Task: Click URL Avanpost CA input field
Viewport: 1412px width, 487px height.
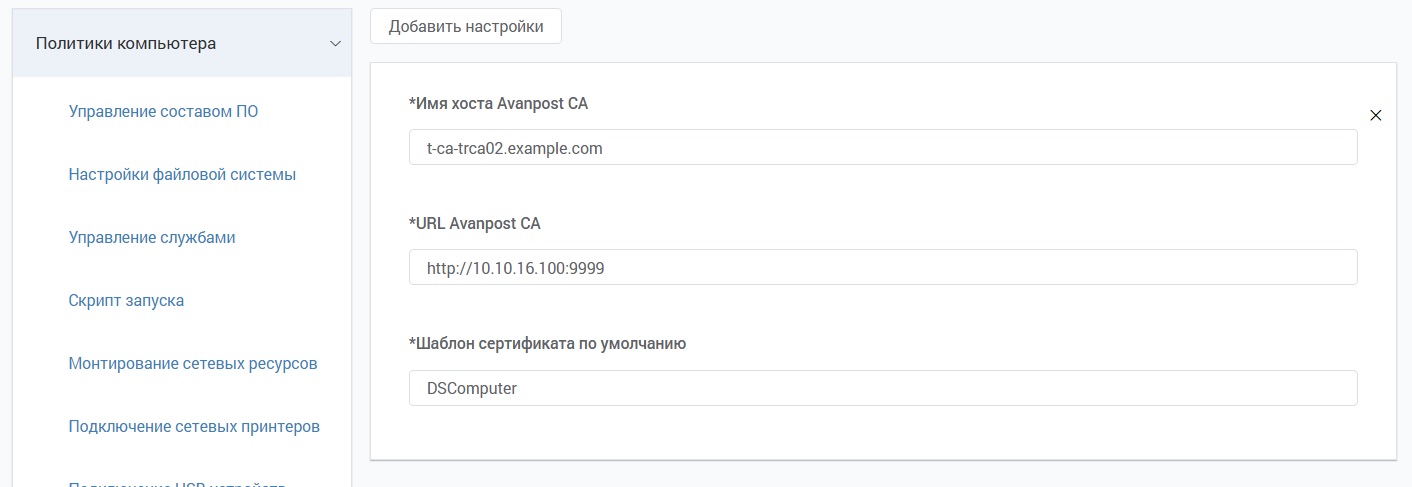Action: coord(883,268)
